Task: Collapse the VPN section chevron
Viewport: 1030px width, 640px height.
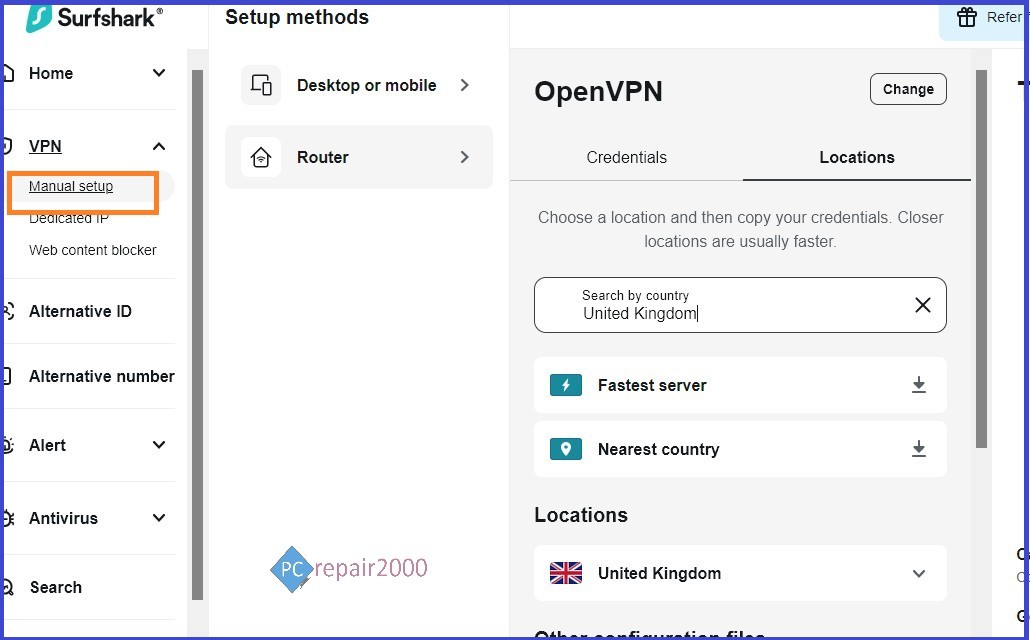Action: 159,146
